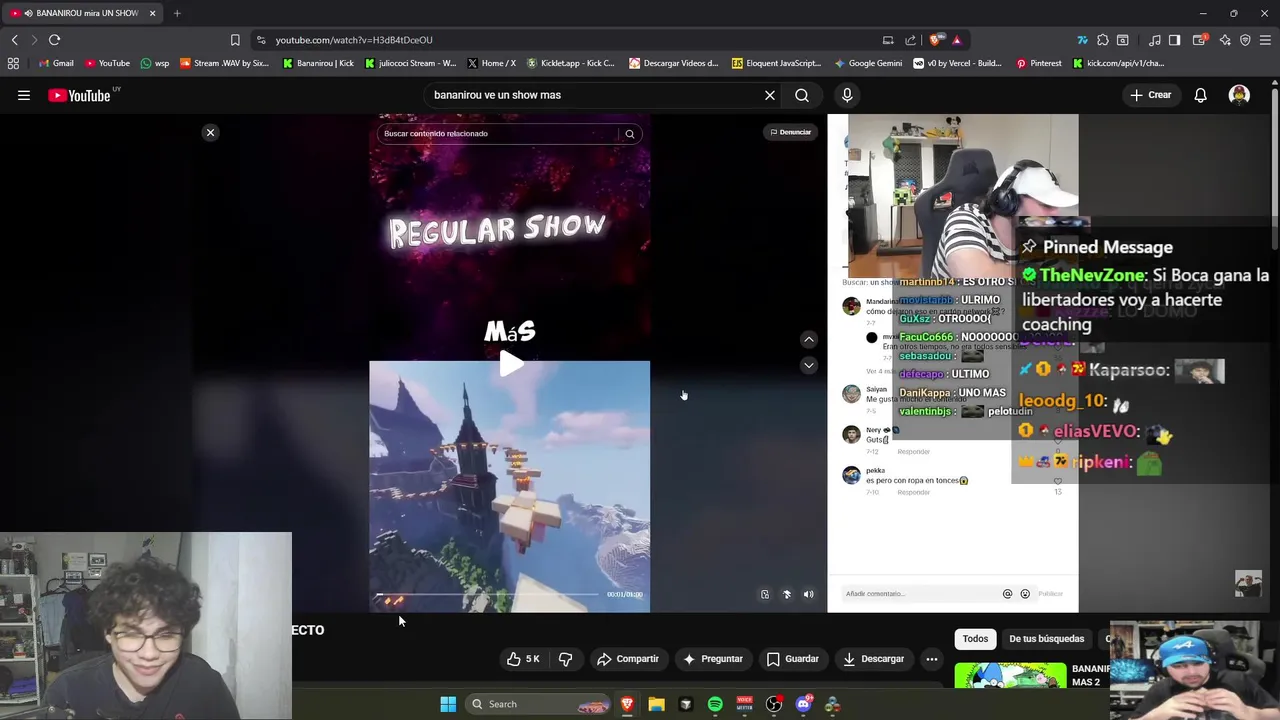Select the De tus búsquedas chip
This screenshot has height=720, width=1280.
point(1046,639)
